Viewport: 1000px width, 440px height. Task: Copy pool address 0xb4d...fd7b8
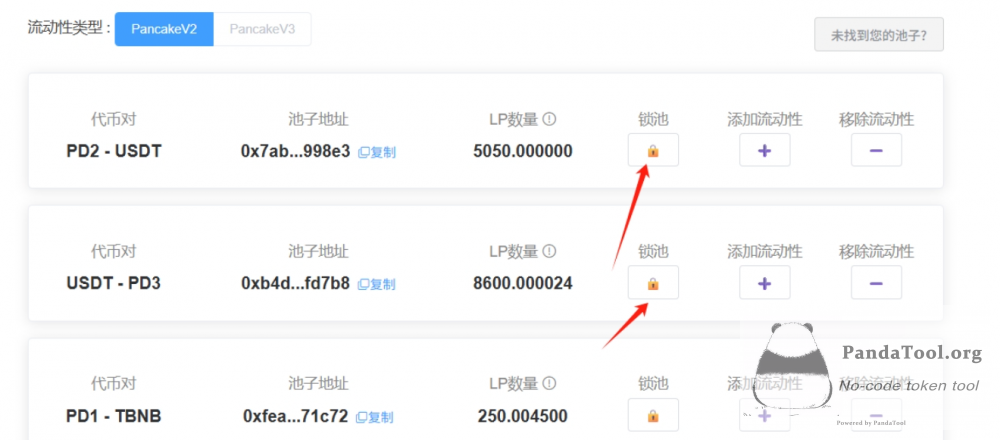377,284
